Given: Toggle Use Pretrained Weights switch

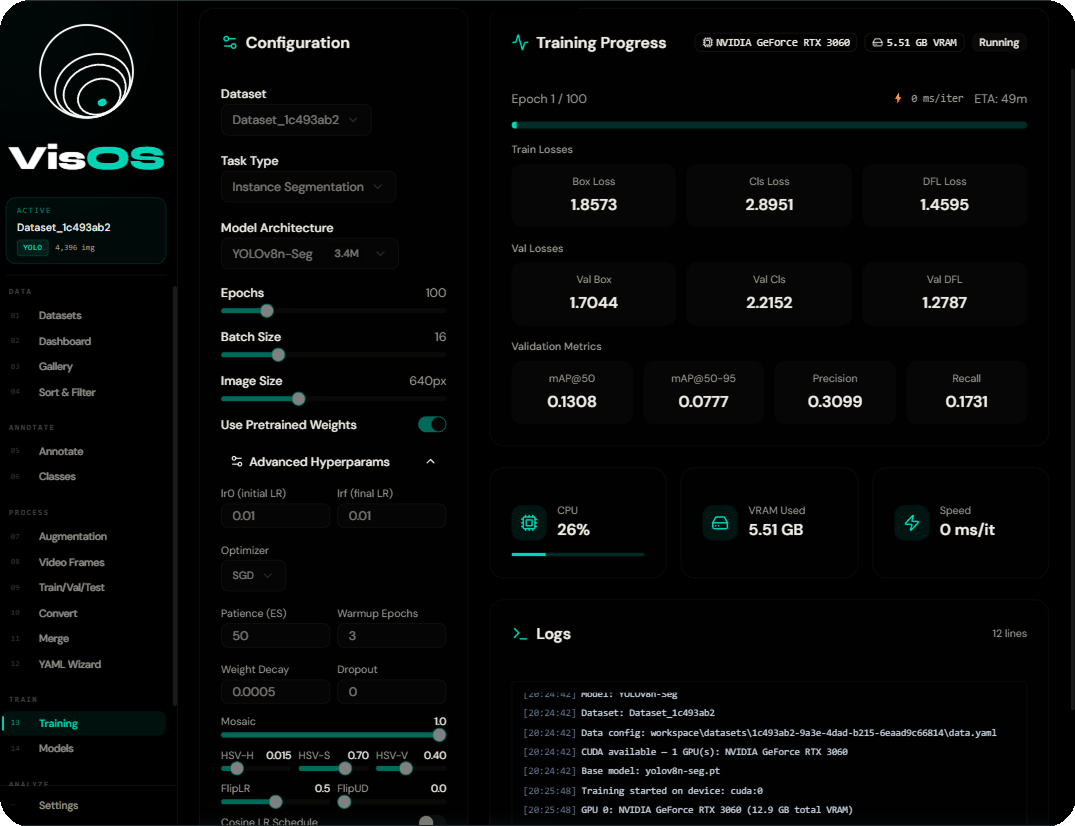Looking at the screenshot, I should pos(432,424).
